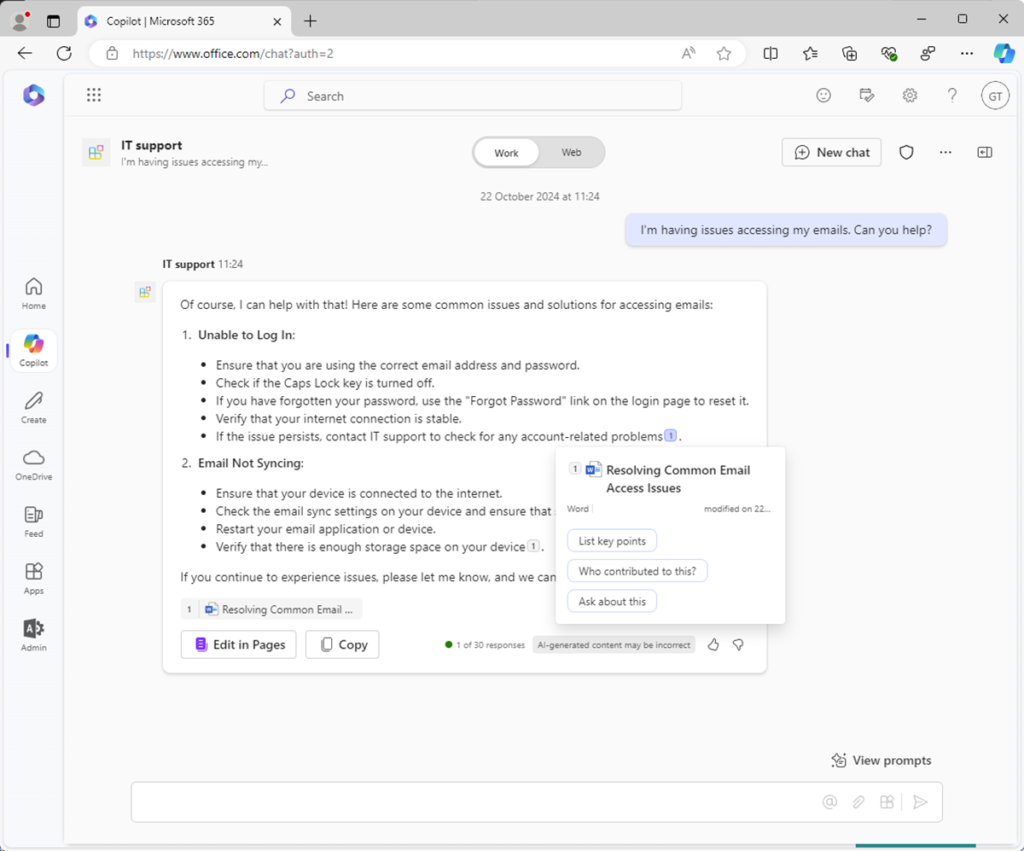Click the shield protection icon
The height and width of the screenshot is (851, 1024).
(906, 152)
